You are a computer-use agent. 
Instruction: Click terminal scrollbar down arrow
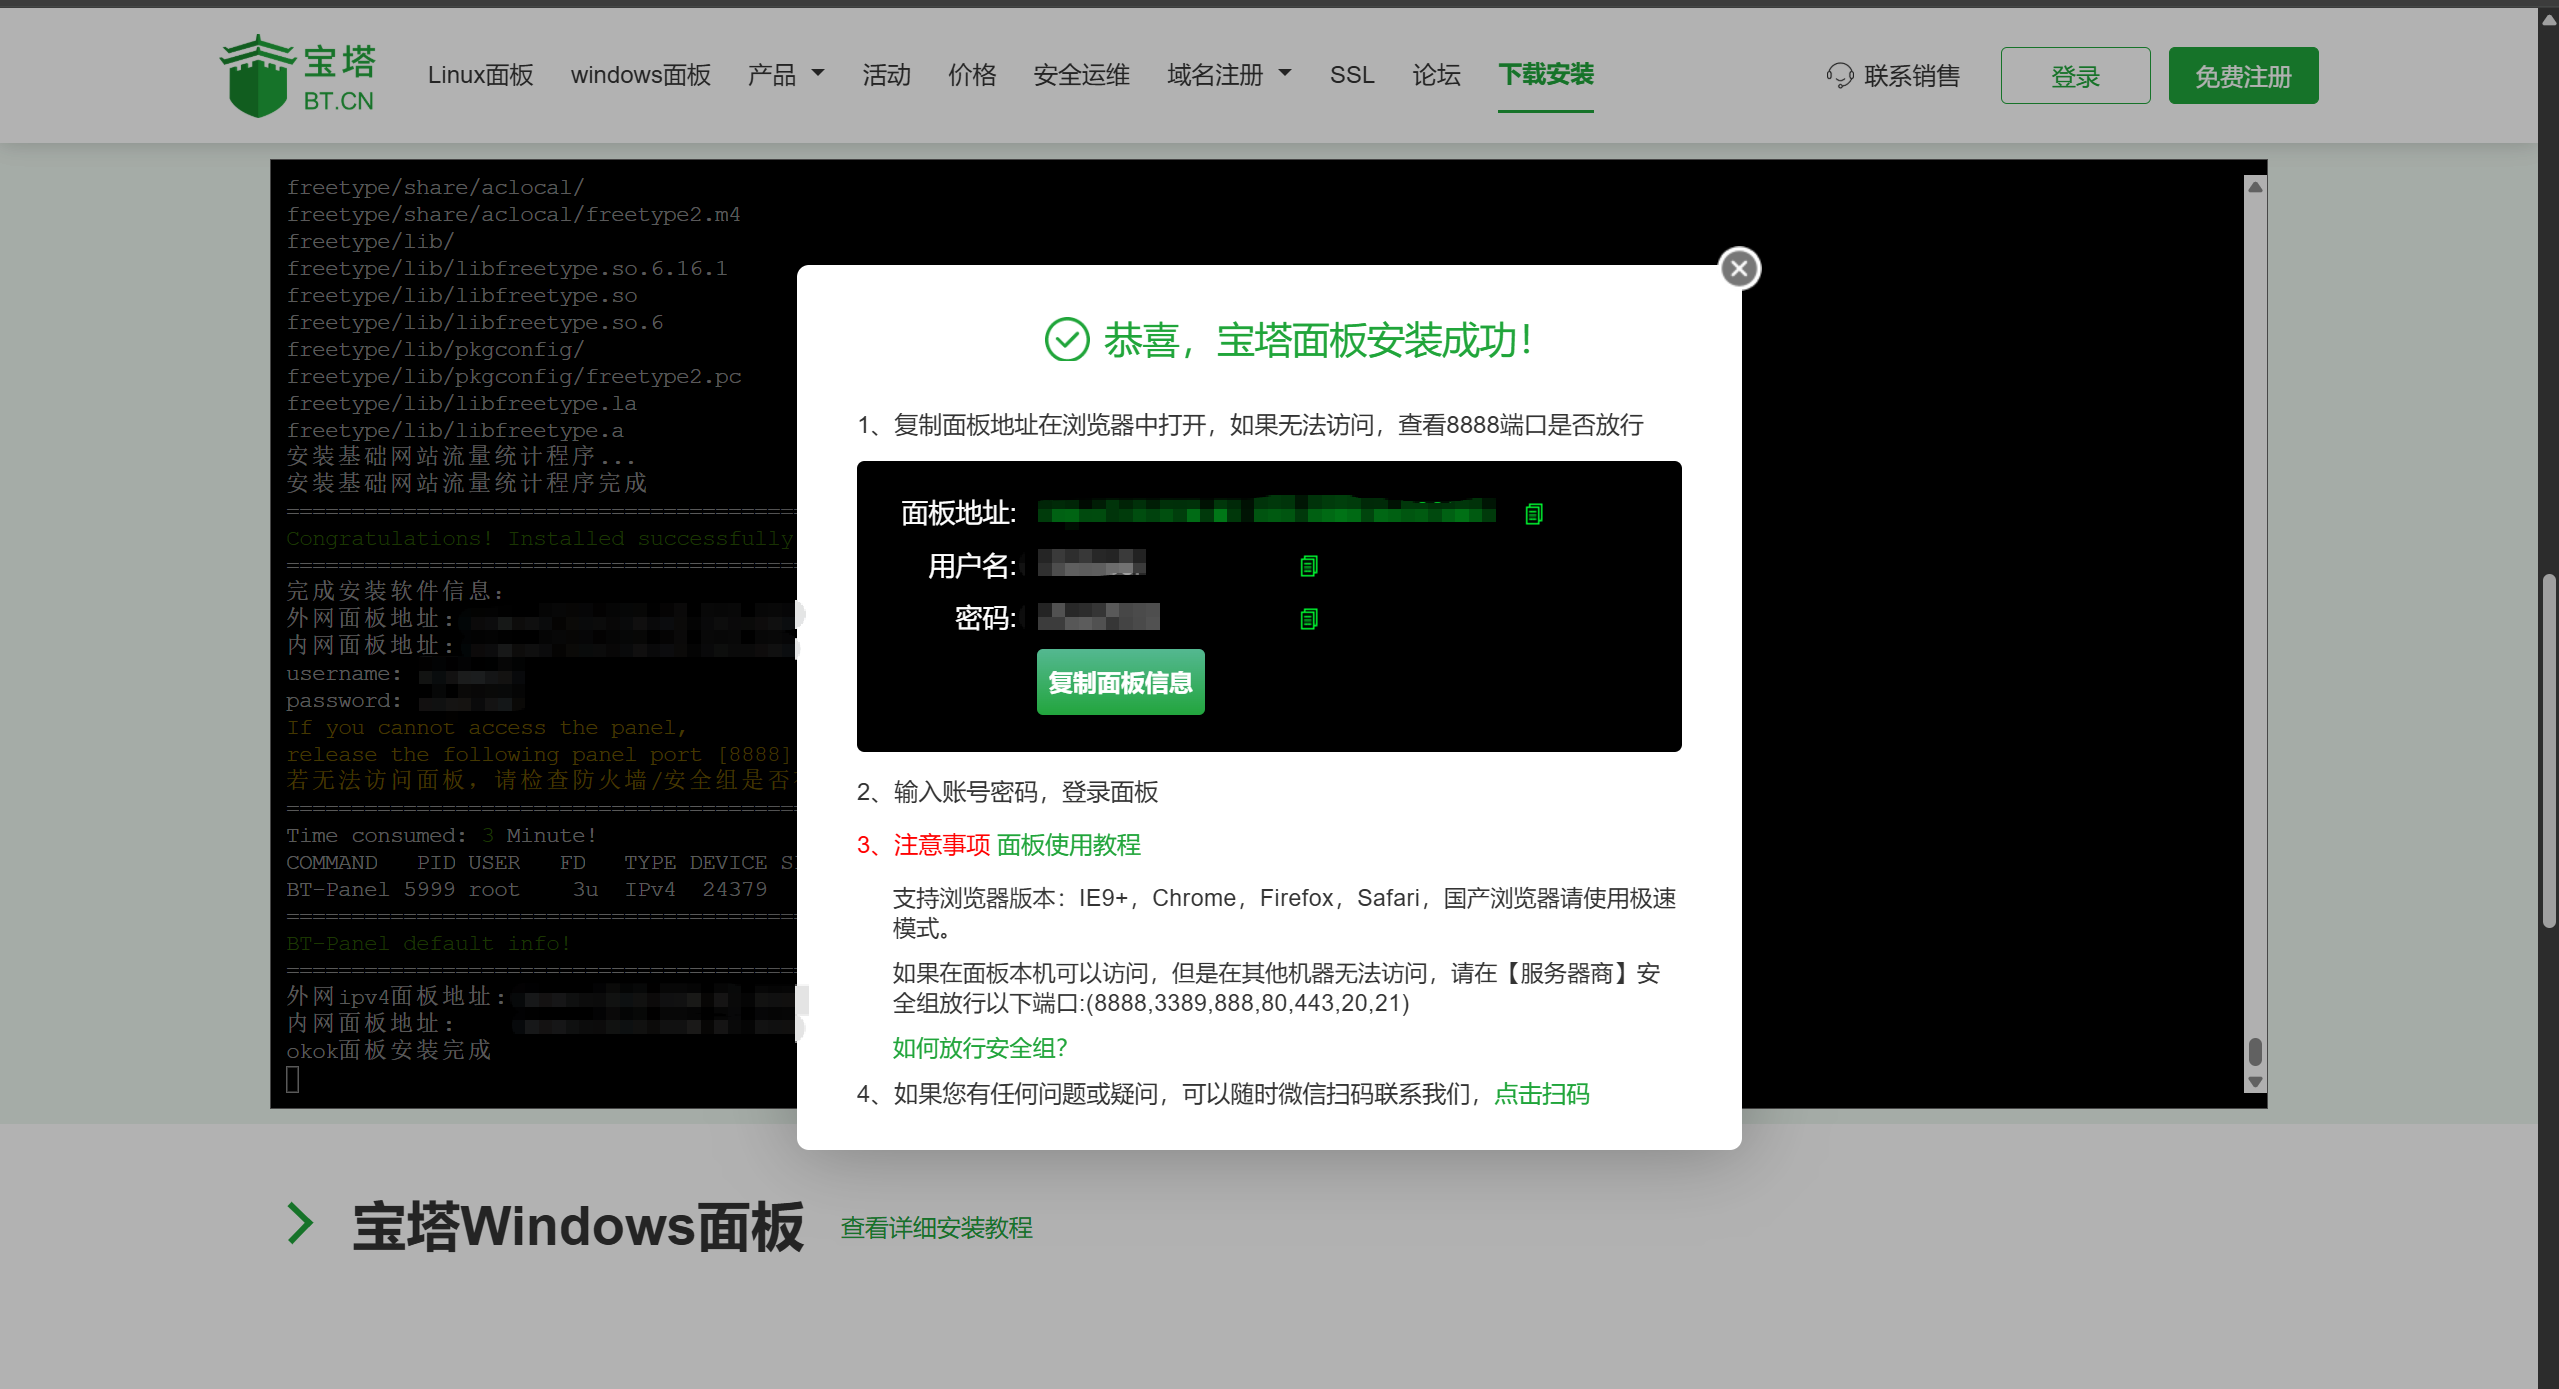coord(2254,1081)
